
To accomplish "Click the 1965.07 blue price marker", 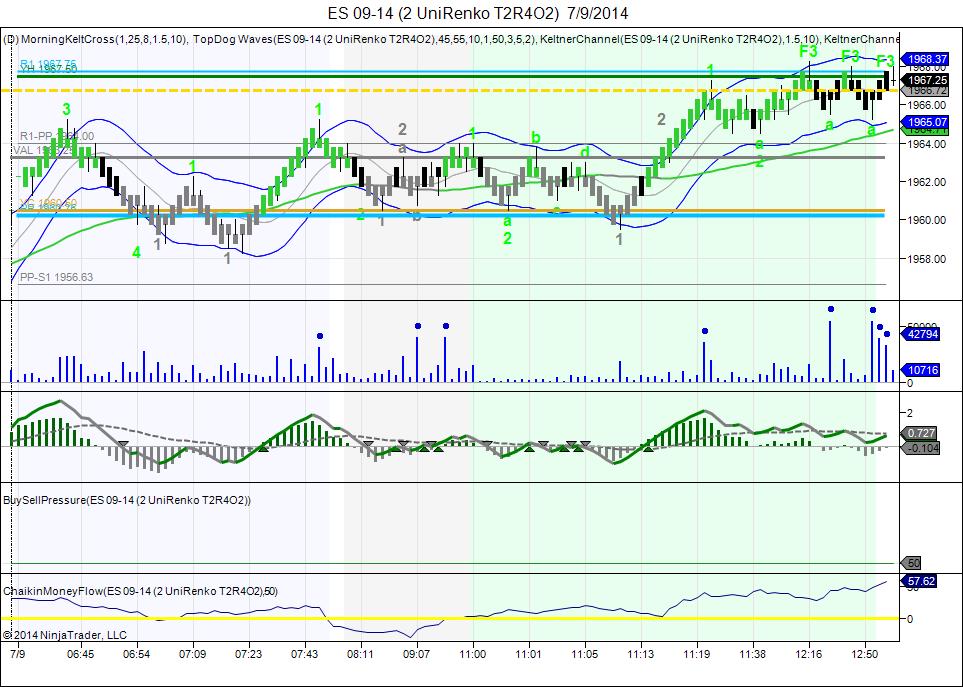I will coord(924,122).
